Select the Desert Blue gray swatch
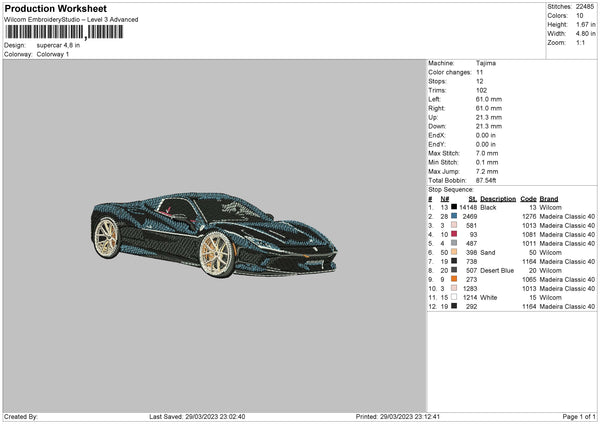Image resolution: width=600 pixels, height=424 pixels. (x=453, y=270)
